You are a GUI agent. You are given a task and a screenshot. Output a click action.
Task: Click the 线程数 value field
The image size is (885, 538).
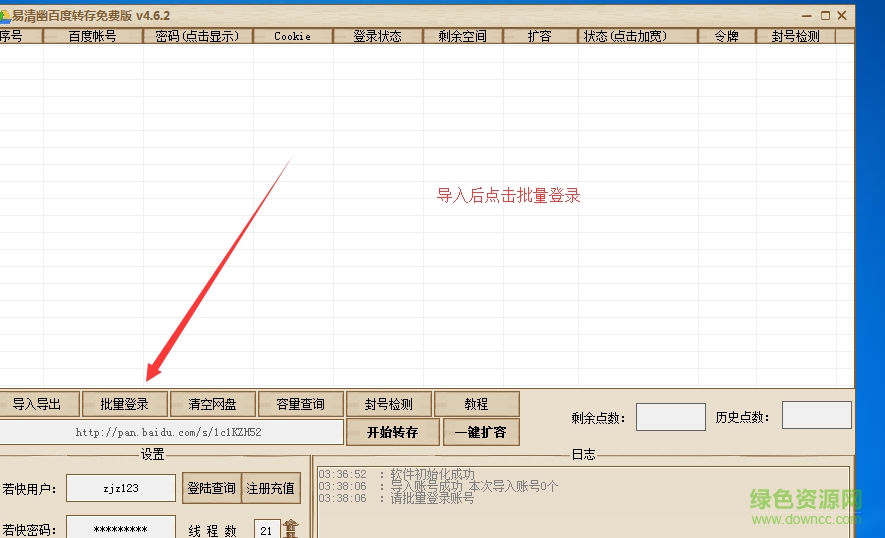(x=267, y=530)
